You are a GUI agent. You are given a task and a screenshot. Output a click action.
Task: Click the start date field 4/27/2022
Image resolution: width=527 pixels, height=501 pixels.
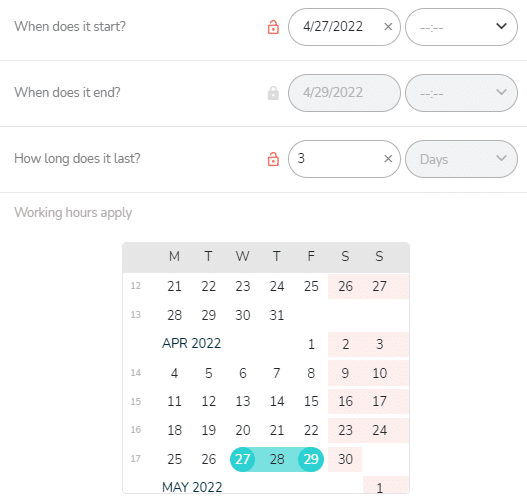click(344, 27)
